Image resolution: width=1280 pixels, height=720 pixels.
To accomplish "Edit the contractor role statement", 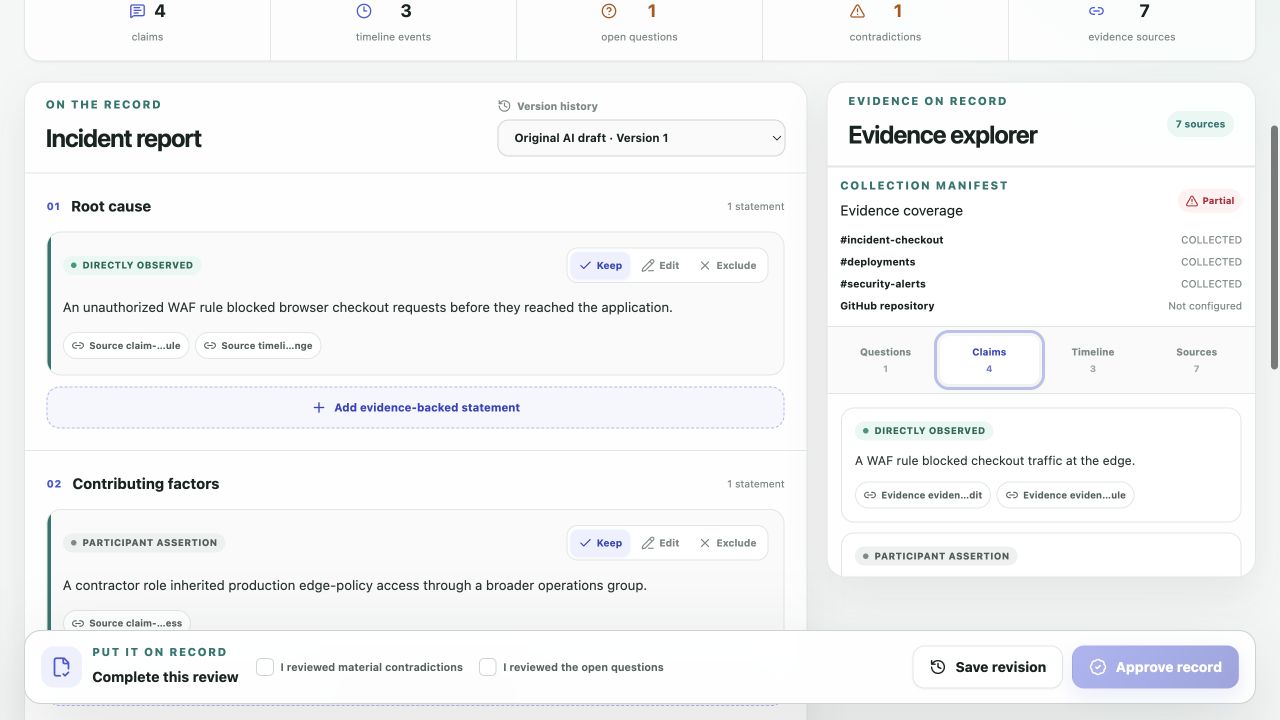I will (x=660, y=543).
